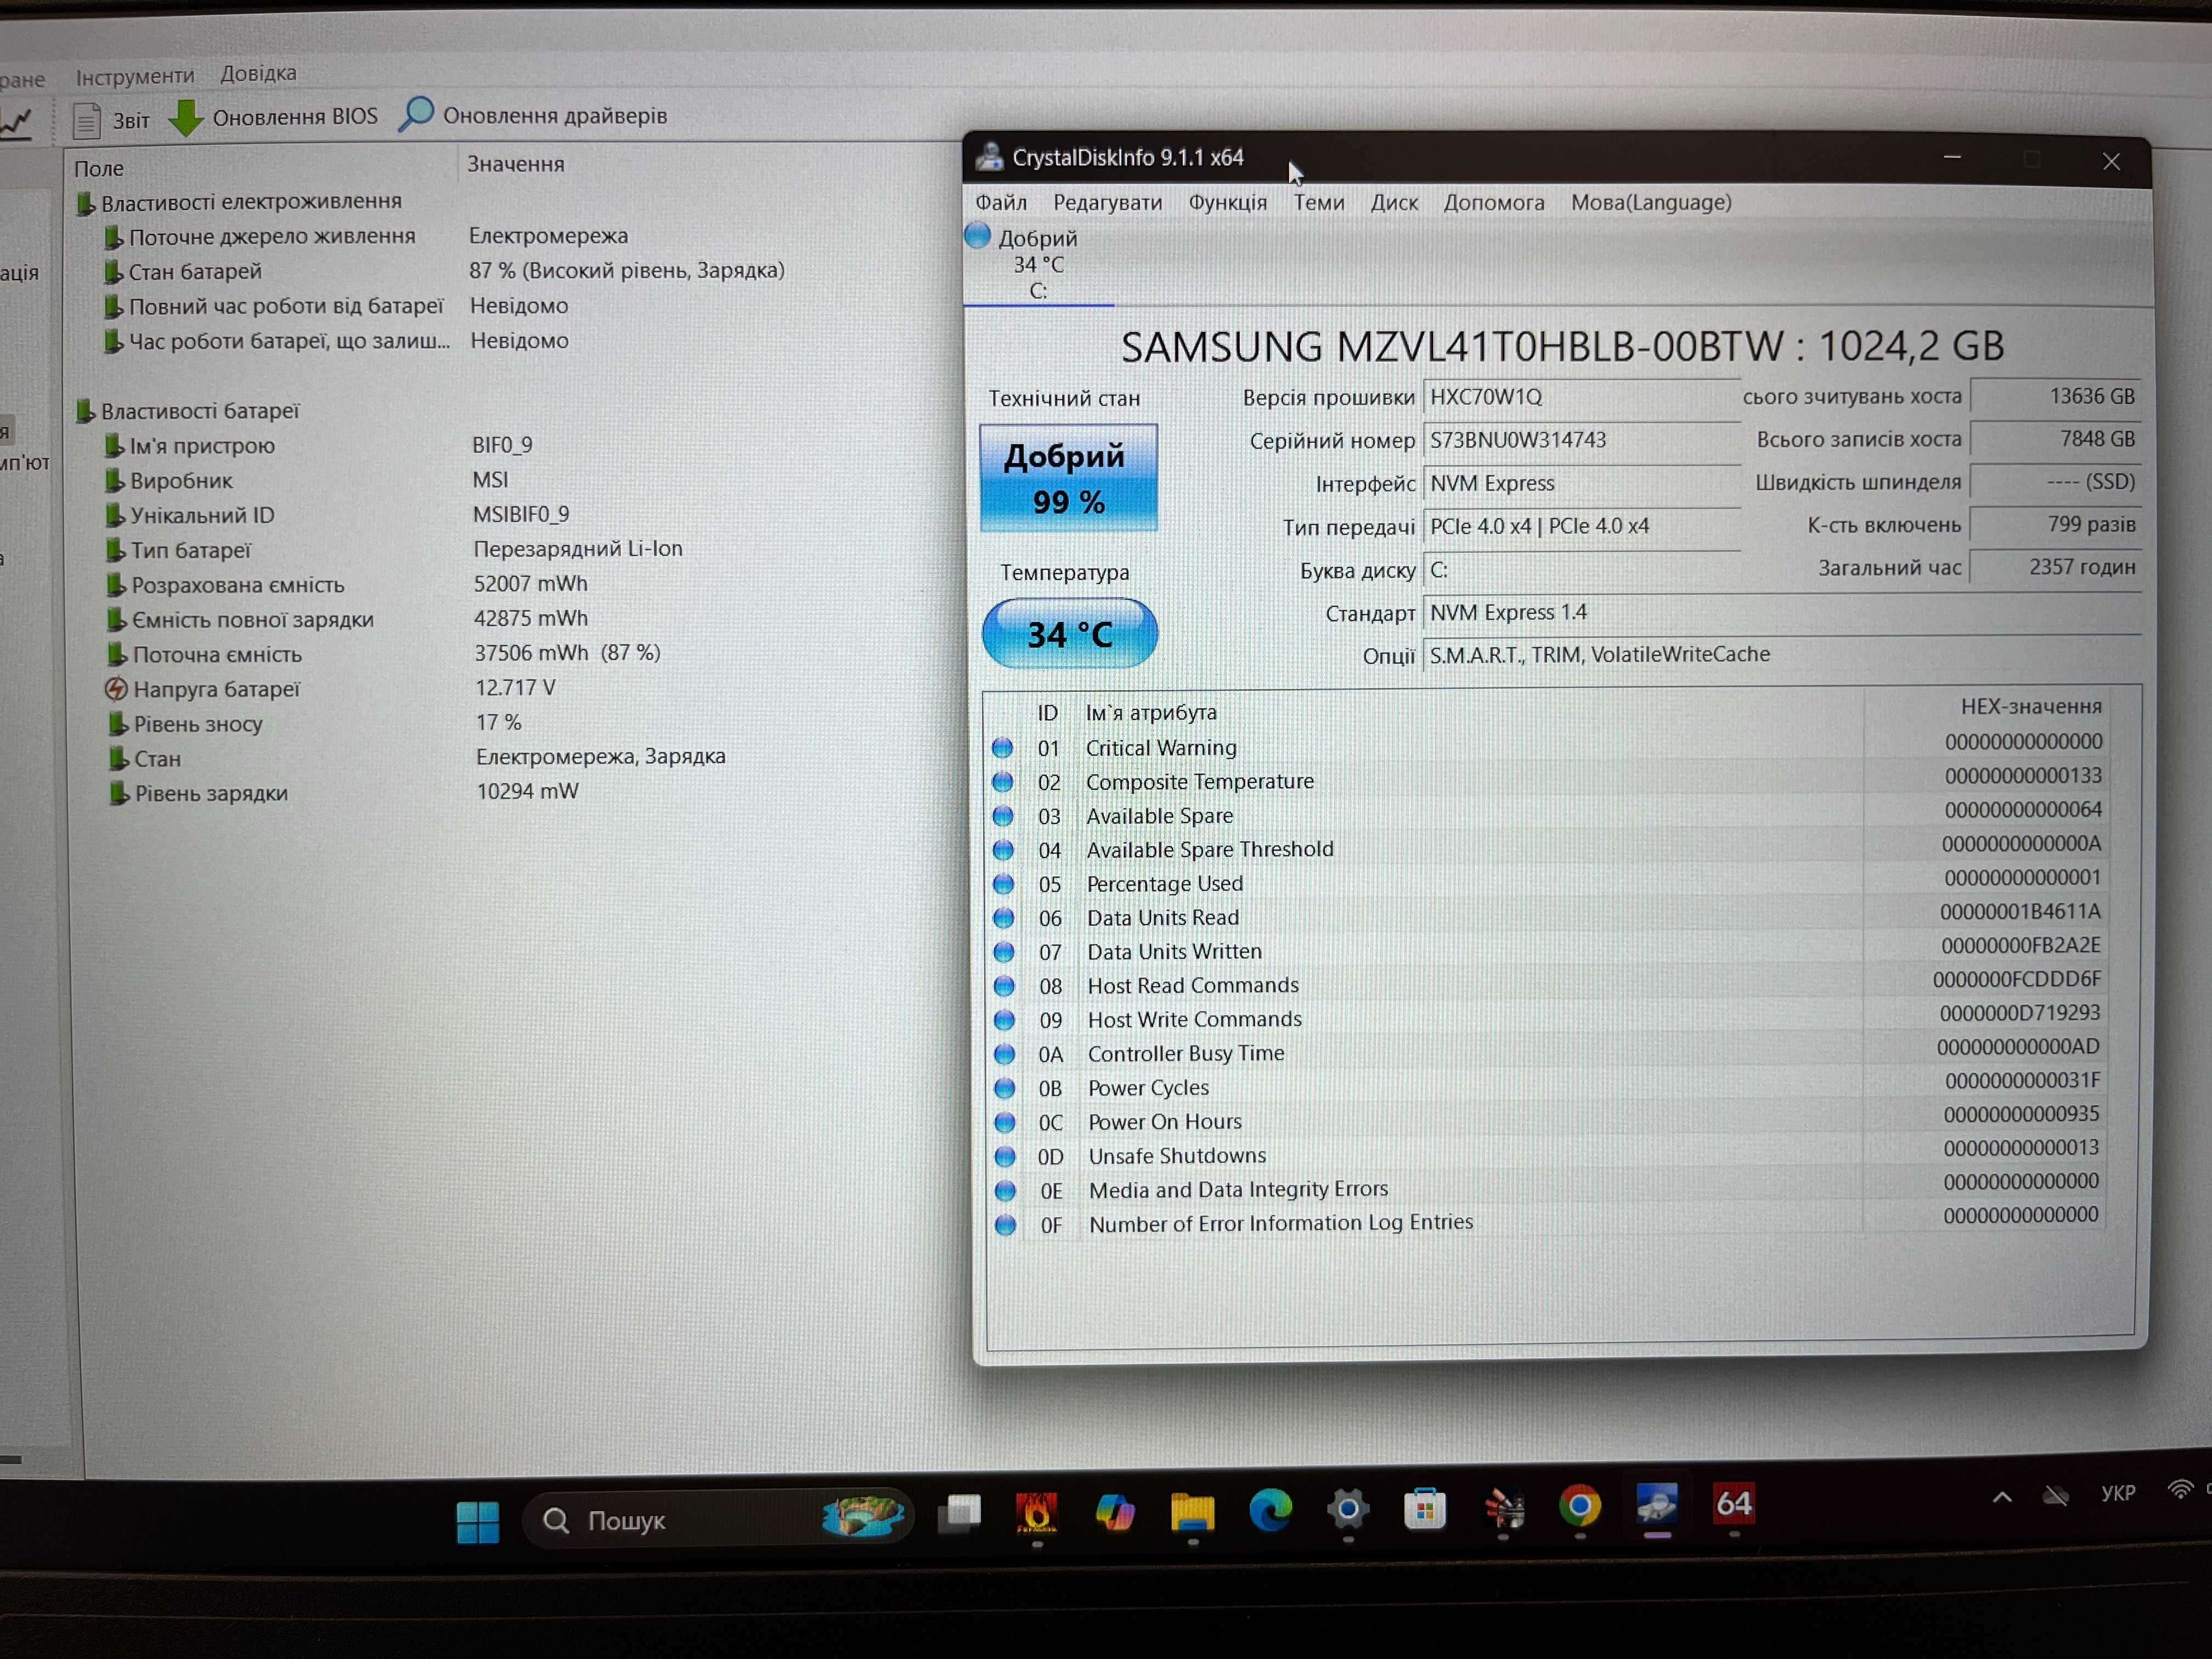Screen dimensions: 2212x1659
Task: Minimize the CrystalDiskInfo window
Action: [x=1951, y=158]
